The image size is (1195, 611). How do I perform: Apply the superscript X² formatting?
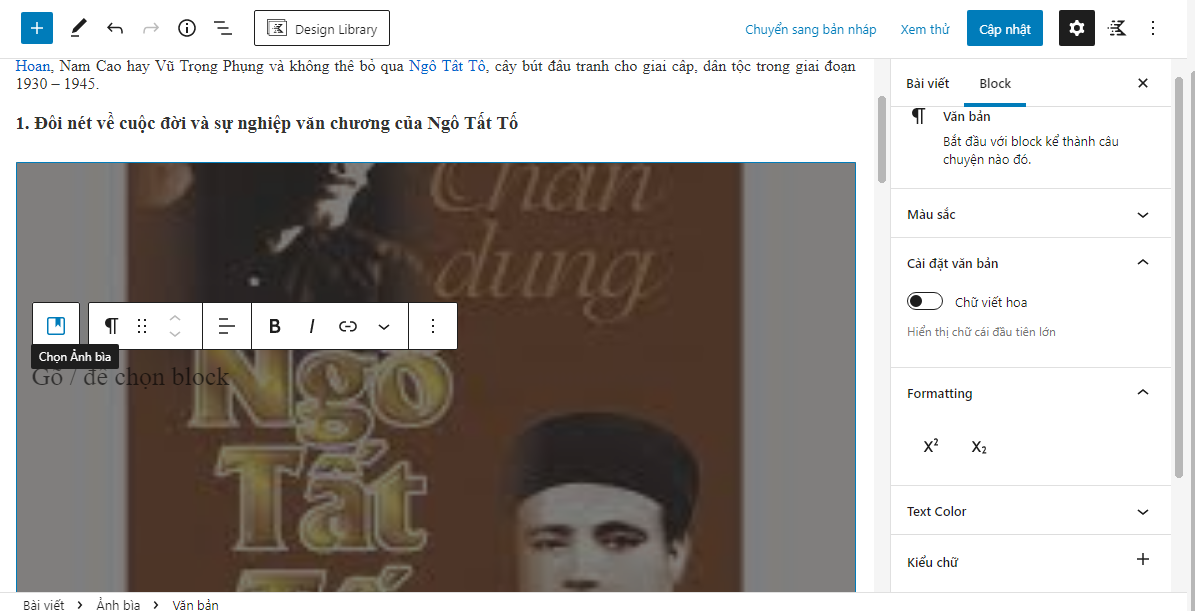(931, 446)
